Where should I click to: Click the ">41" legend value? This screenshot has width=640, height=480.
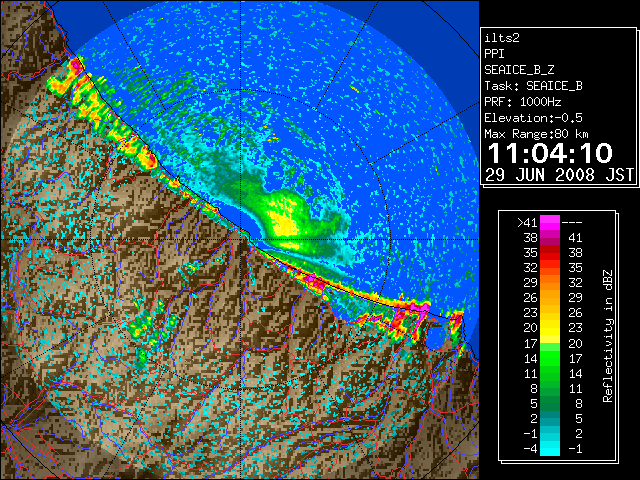point(527,222)
